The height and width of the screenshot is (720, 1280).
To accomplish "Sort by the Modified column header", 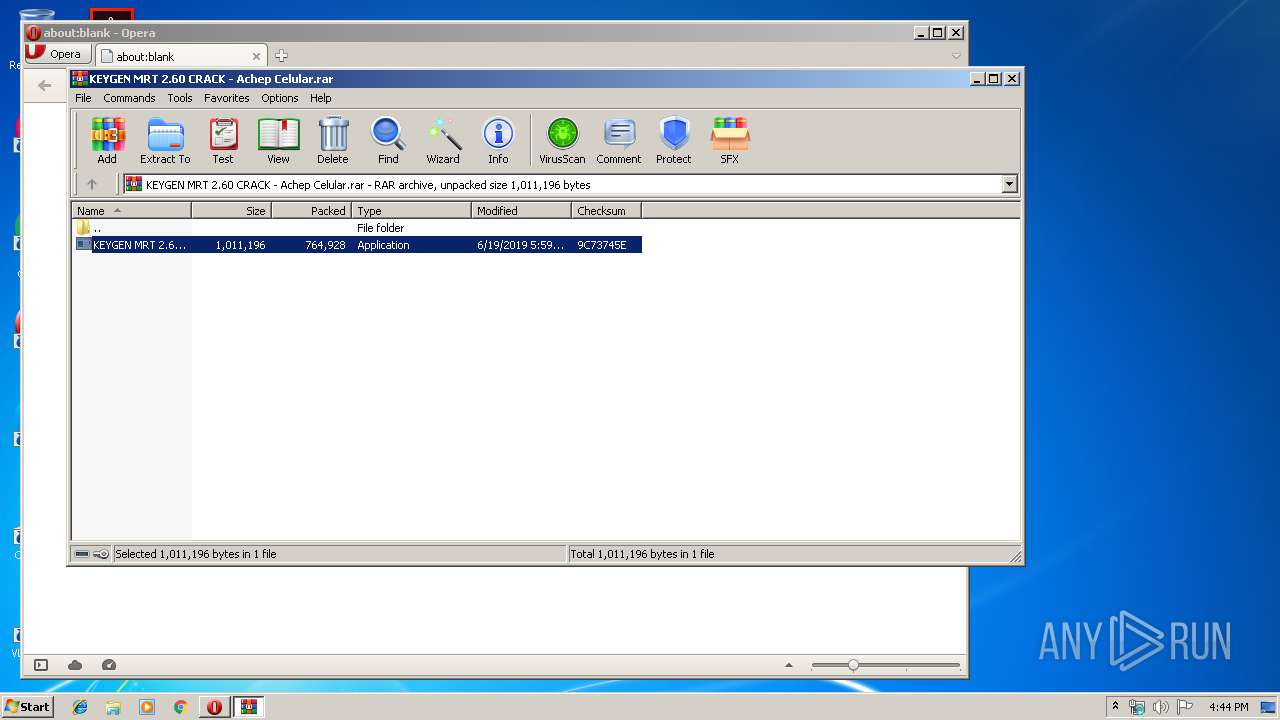I will 521,211.
